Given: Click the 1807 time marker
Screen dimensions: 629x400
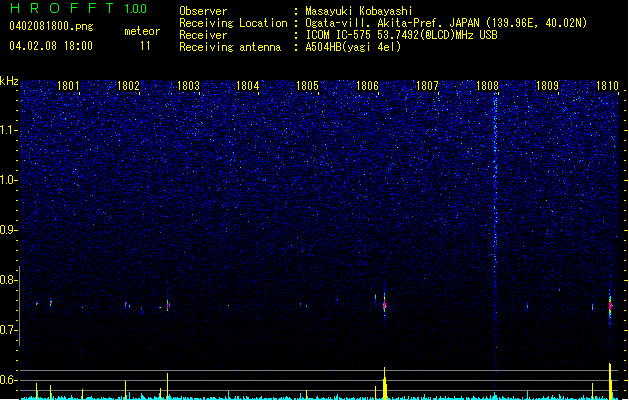Looking at the screenshot, I should tap(427, 86).
